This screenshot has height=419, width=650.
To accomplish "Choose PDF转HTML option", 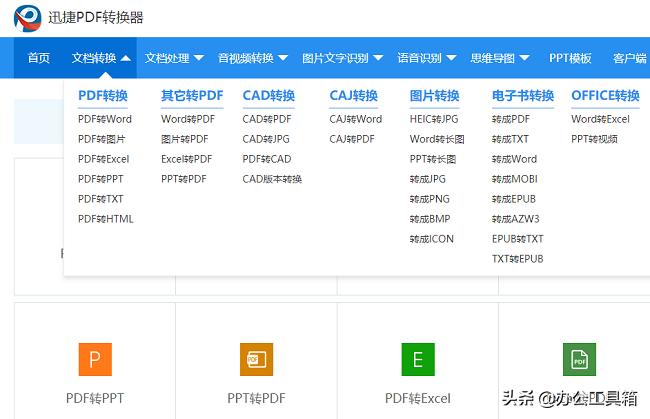I will coord(106,219).
